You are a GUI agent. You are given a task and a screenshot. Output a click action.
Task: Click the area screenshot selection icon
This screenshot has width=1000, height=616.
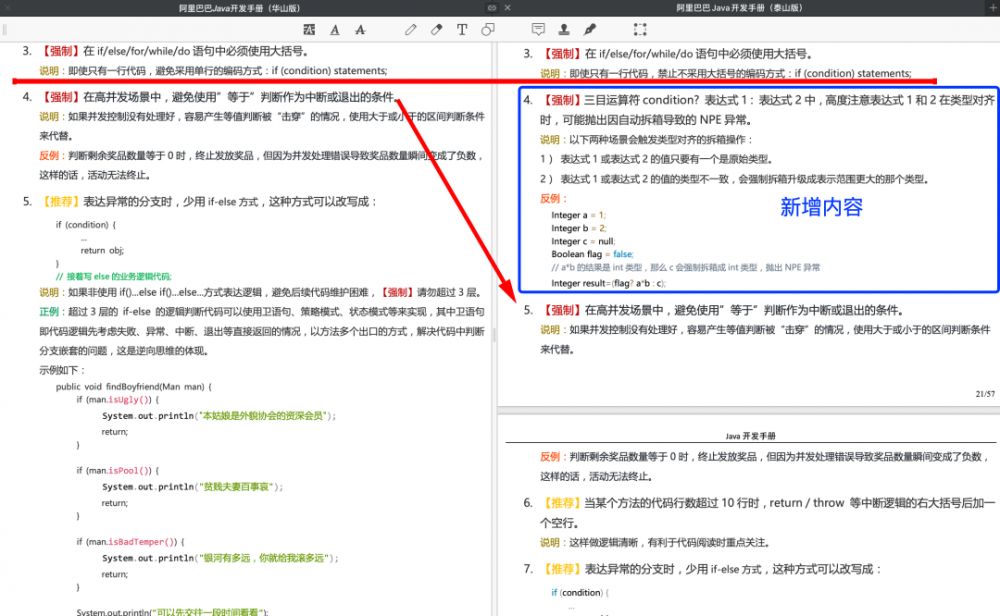pyautogui.click(x=639, y=30)
